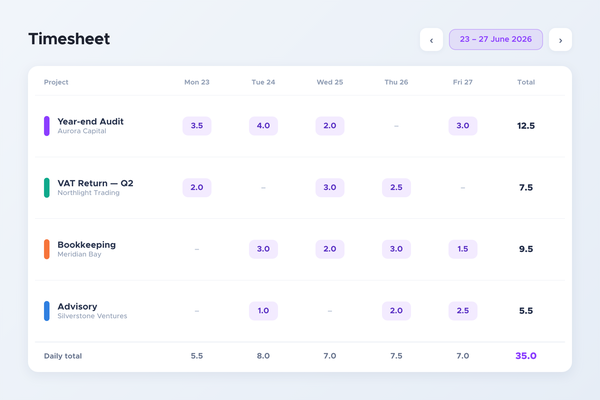Select the Bookkeeping total 9.5
This screenshot has width=600, height=400.
526,249
